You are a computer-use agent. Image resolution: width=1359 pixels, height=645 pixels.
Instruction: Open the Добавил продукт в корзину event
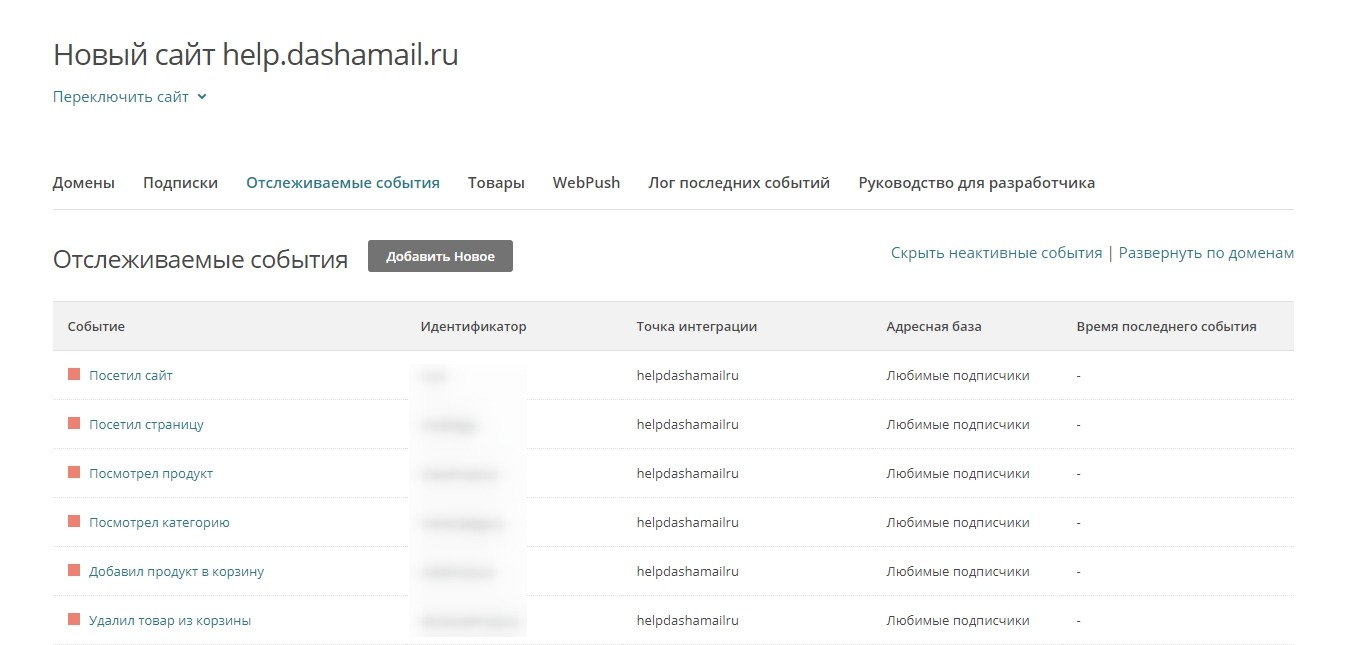click(x=176, y=572)
